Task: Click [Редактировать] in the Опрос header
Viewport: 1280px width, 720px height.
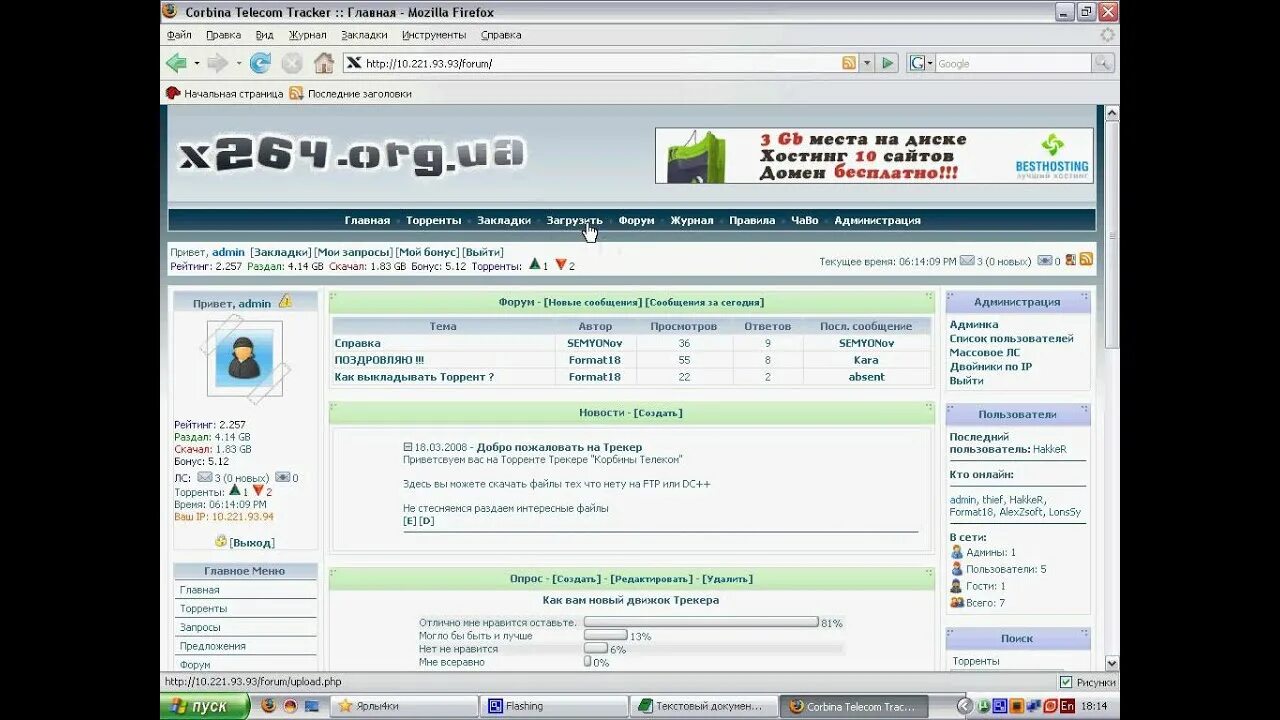Action: point(652,579)
